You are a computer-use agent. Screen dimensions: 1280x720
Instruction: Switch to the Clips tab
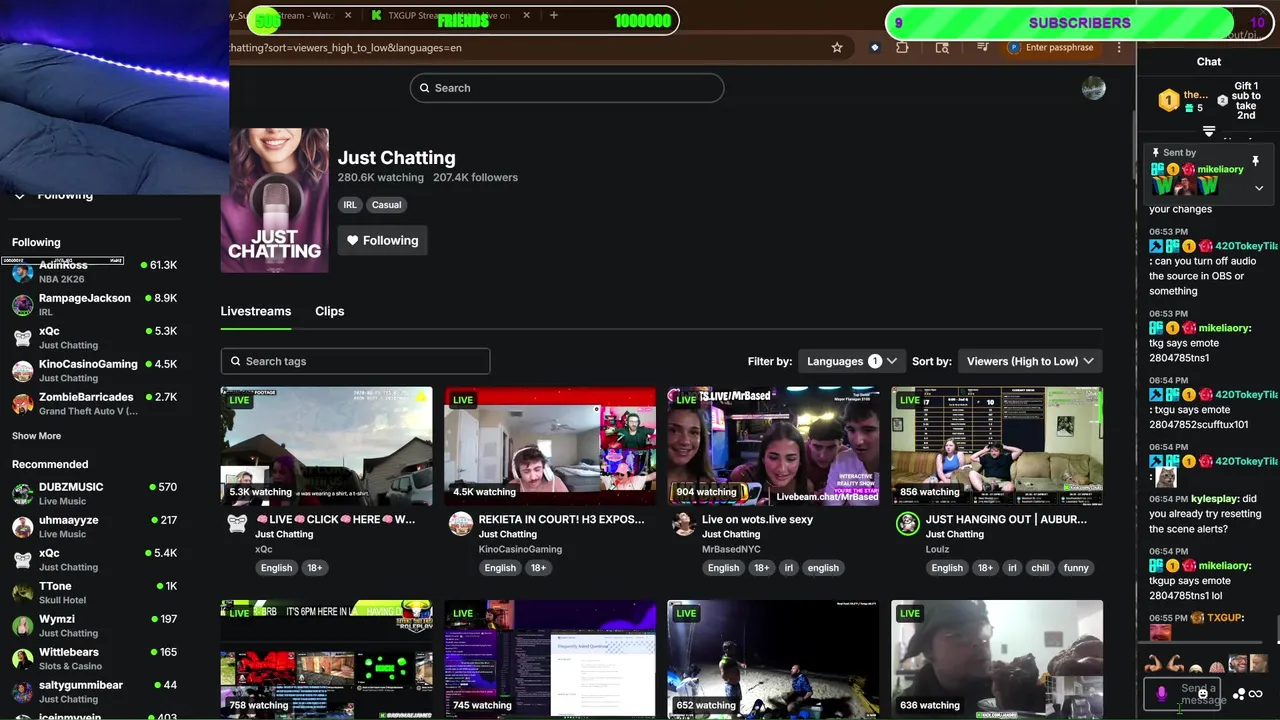coord(329,311)
